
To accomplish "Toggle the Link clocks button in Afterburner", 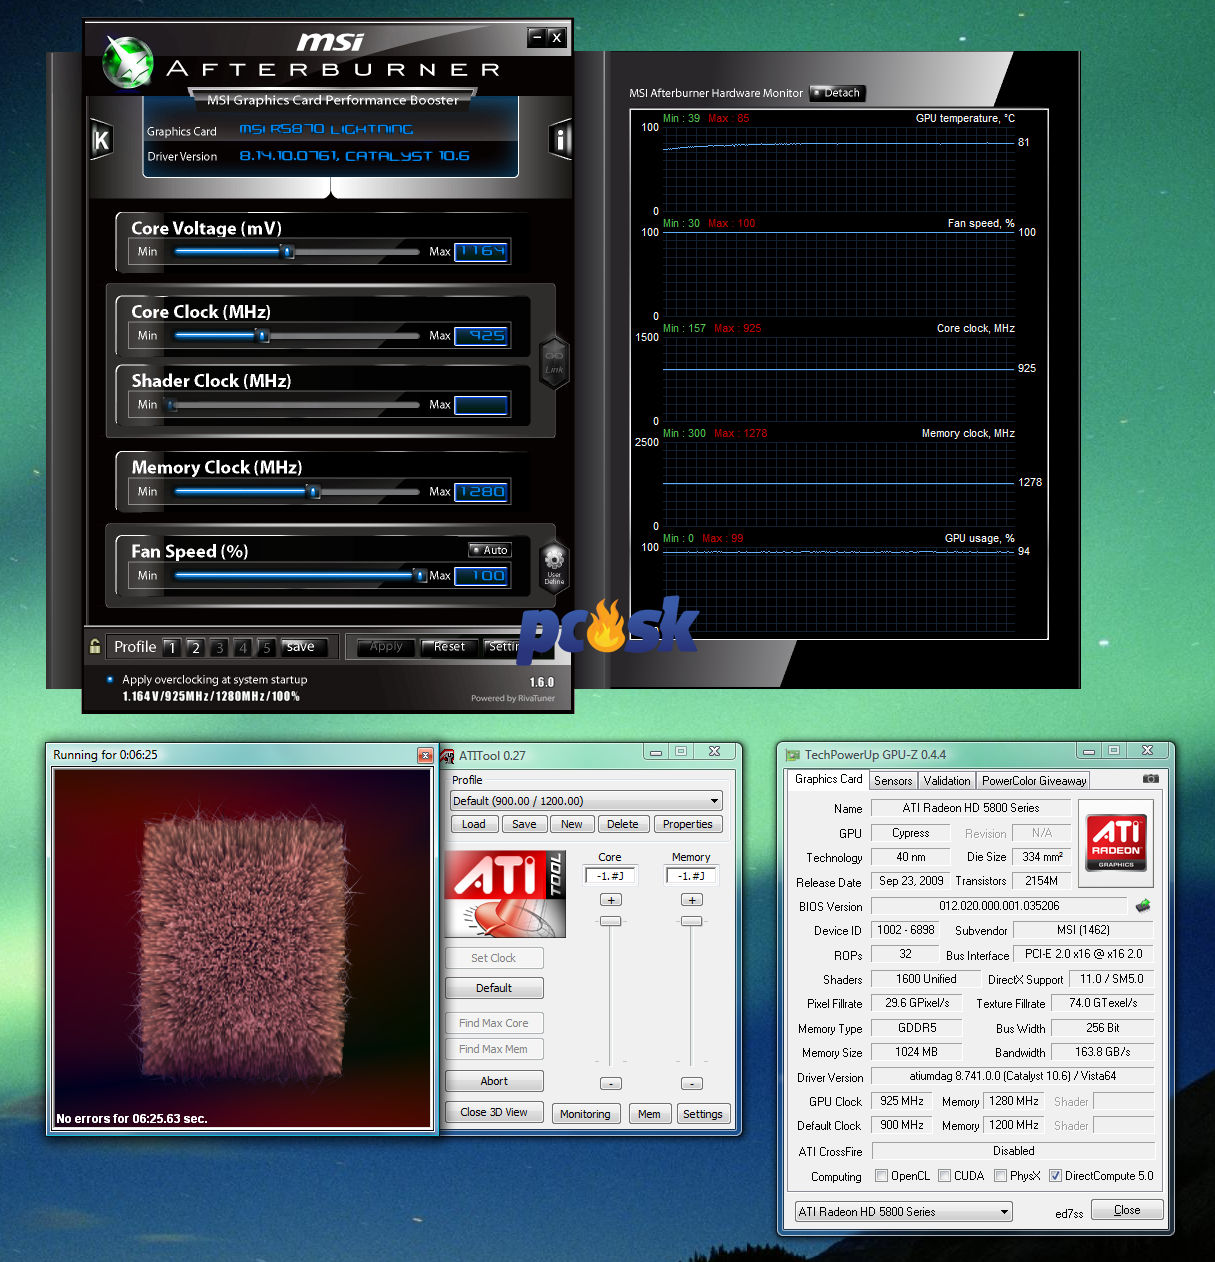I will pos(554,362).
